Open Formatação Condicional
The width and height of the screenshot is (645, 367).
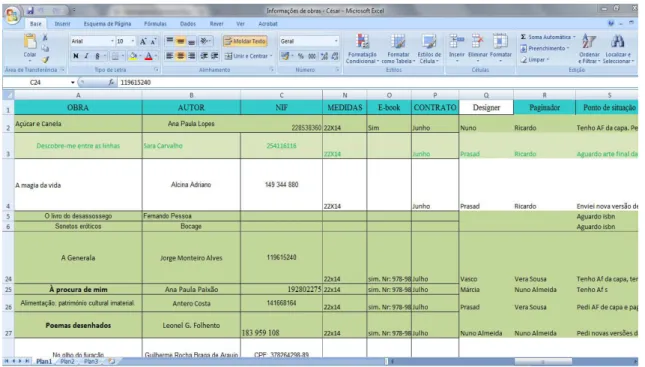362,49
